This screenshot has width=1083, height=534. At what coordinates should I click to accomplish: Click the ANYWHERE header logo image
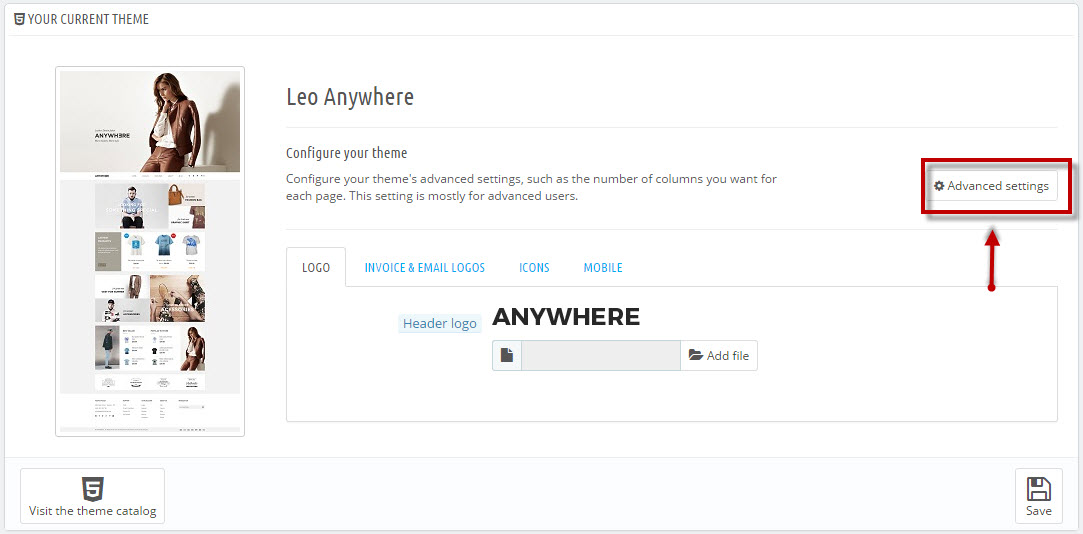(x=566, y=317)
